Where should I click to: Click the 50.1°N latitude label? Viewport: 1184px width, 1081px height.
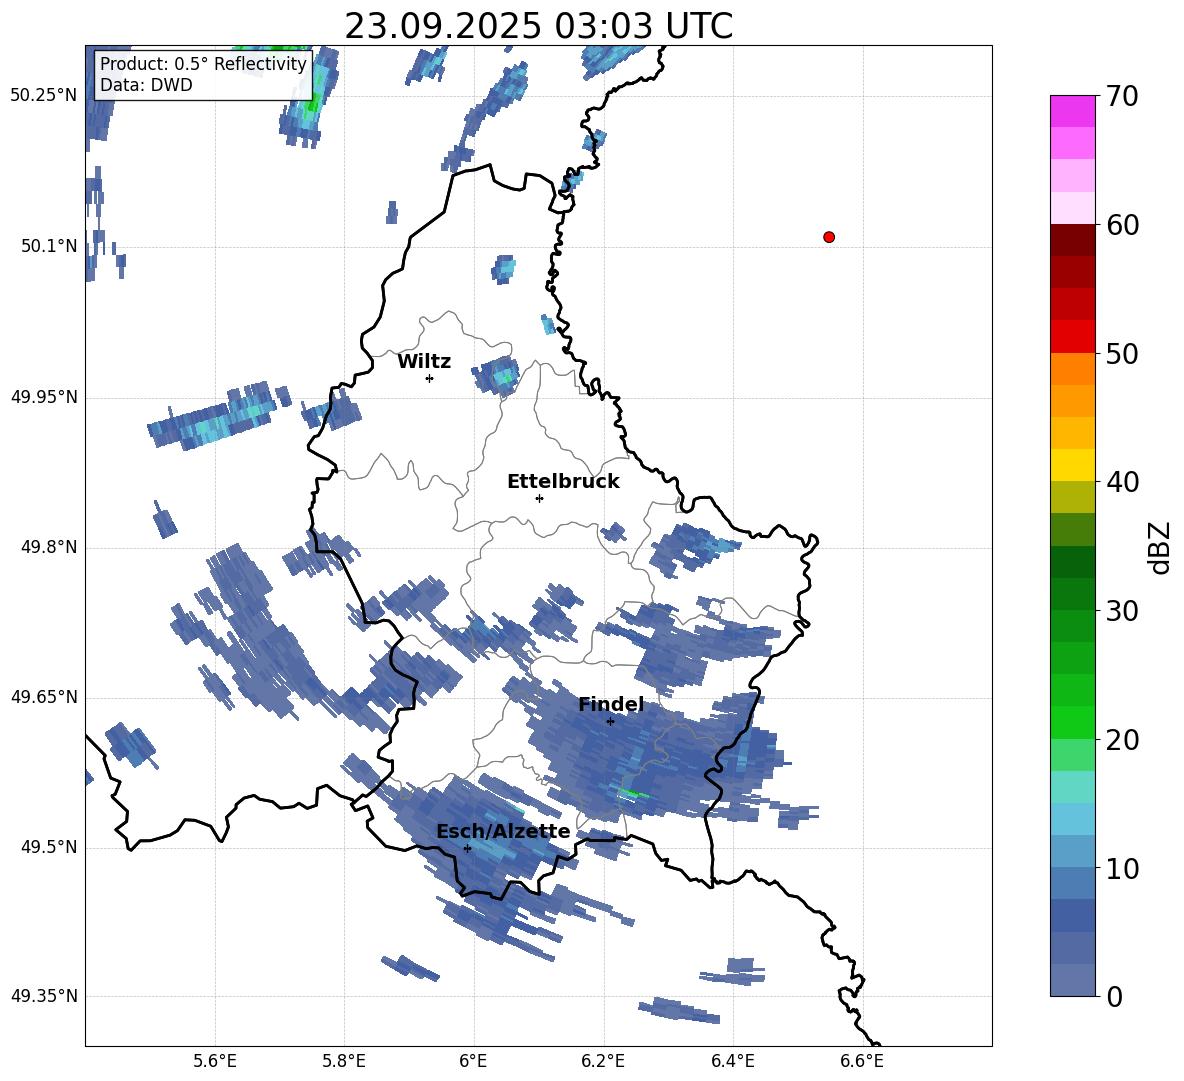coord(48,246)
